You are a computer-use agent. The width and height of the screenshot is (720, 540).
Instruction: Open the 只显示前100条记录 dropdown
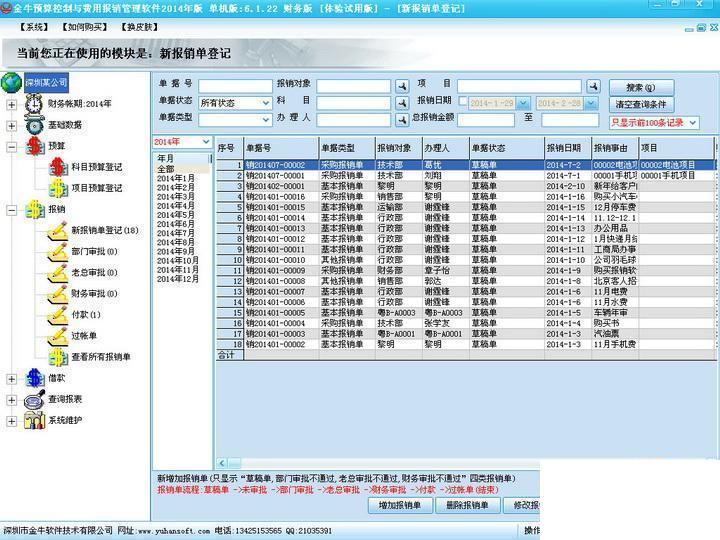click(692, 123)
